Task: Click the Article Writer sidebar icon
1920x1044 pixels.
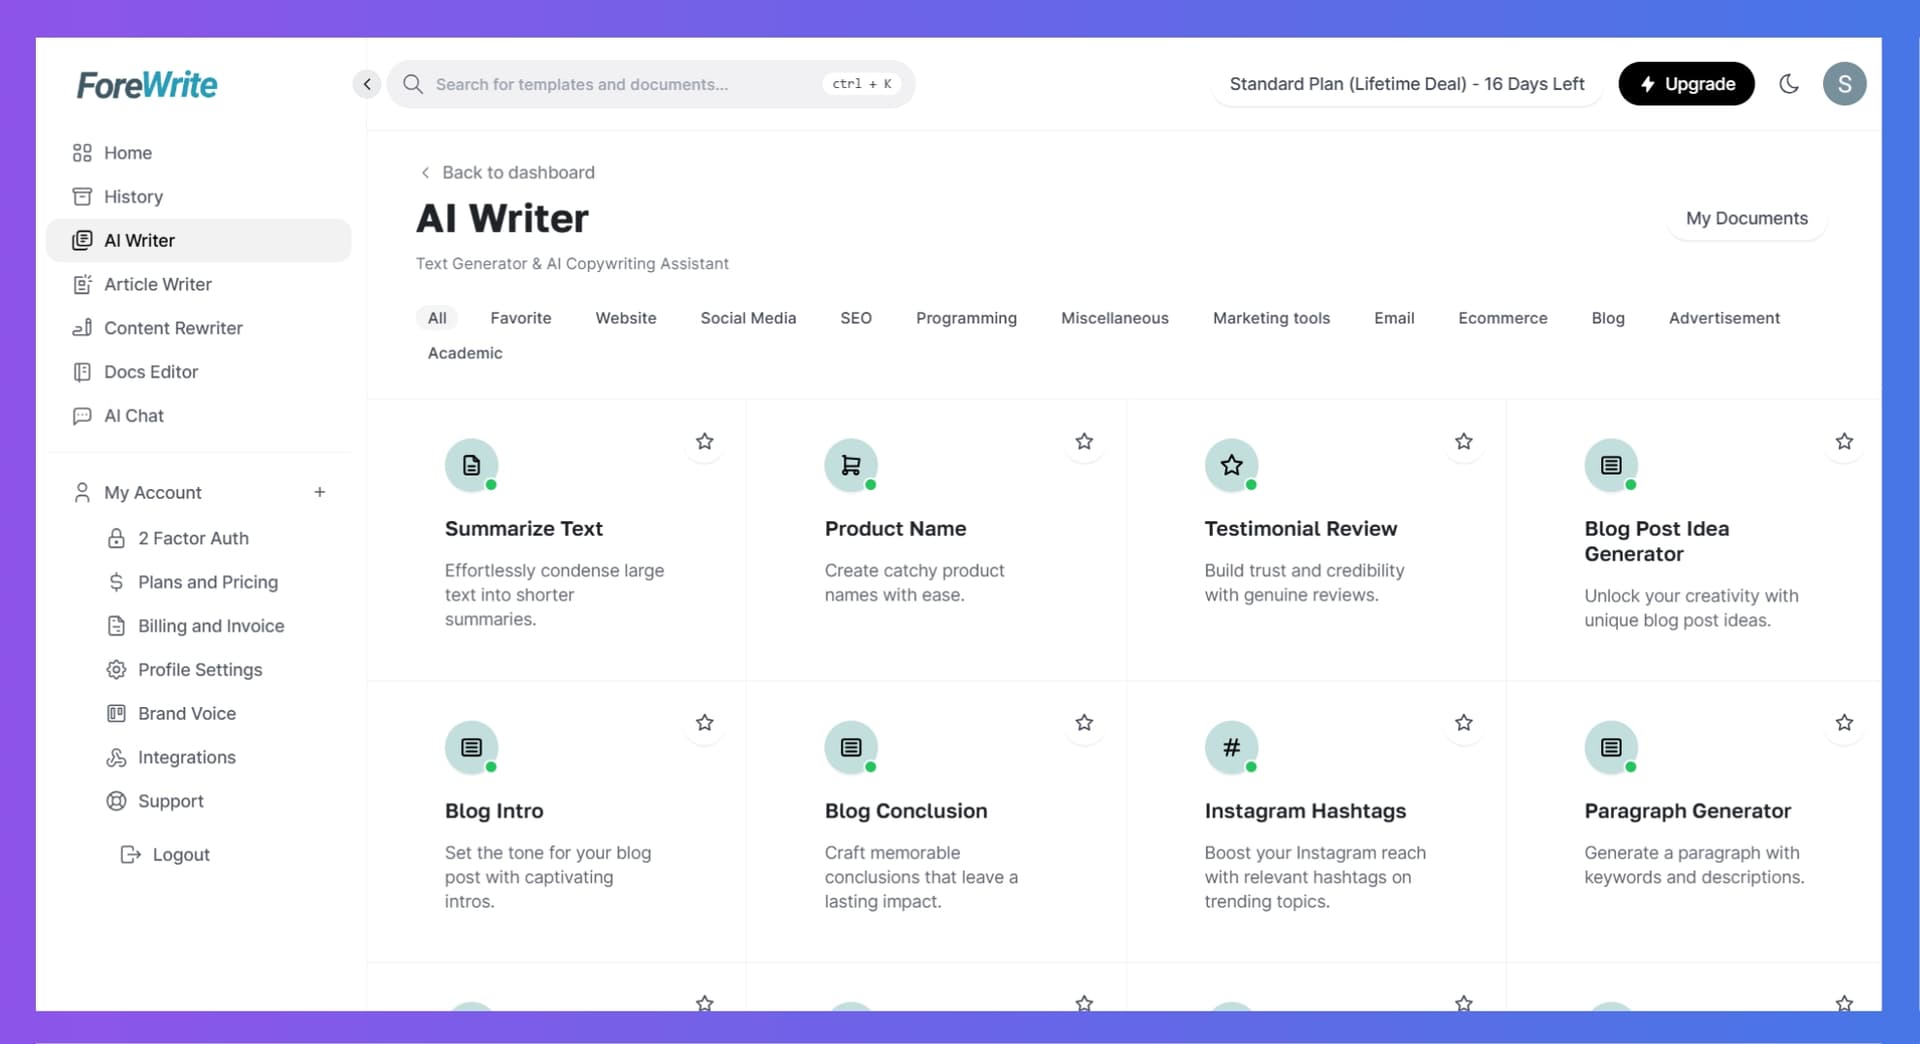Action: coord(82,284)
